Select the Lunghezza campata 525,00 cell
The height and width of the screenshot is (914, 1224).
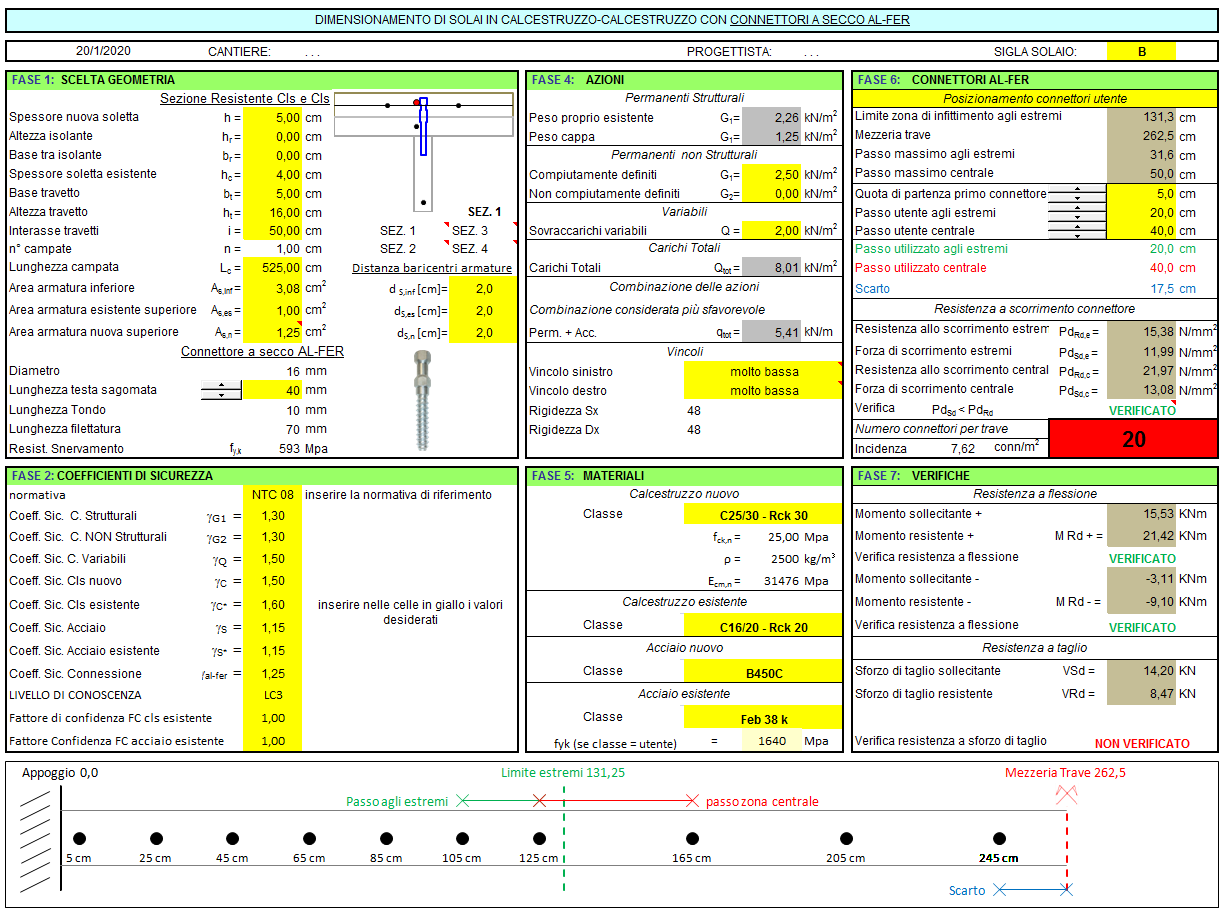[272, 267]
